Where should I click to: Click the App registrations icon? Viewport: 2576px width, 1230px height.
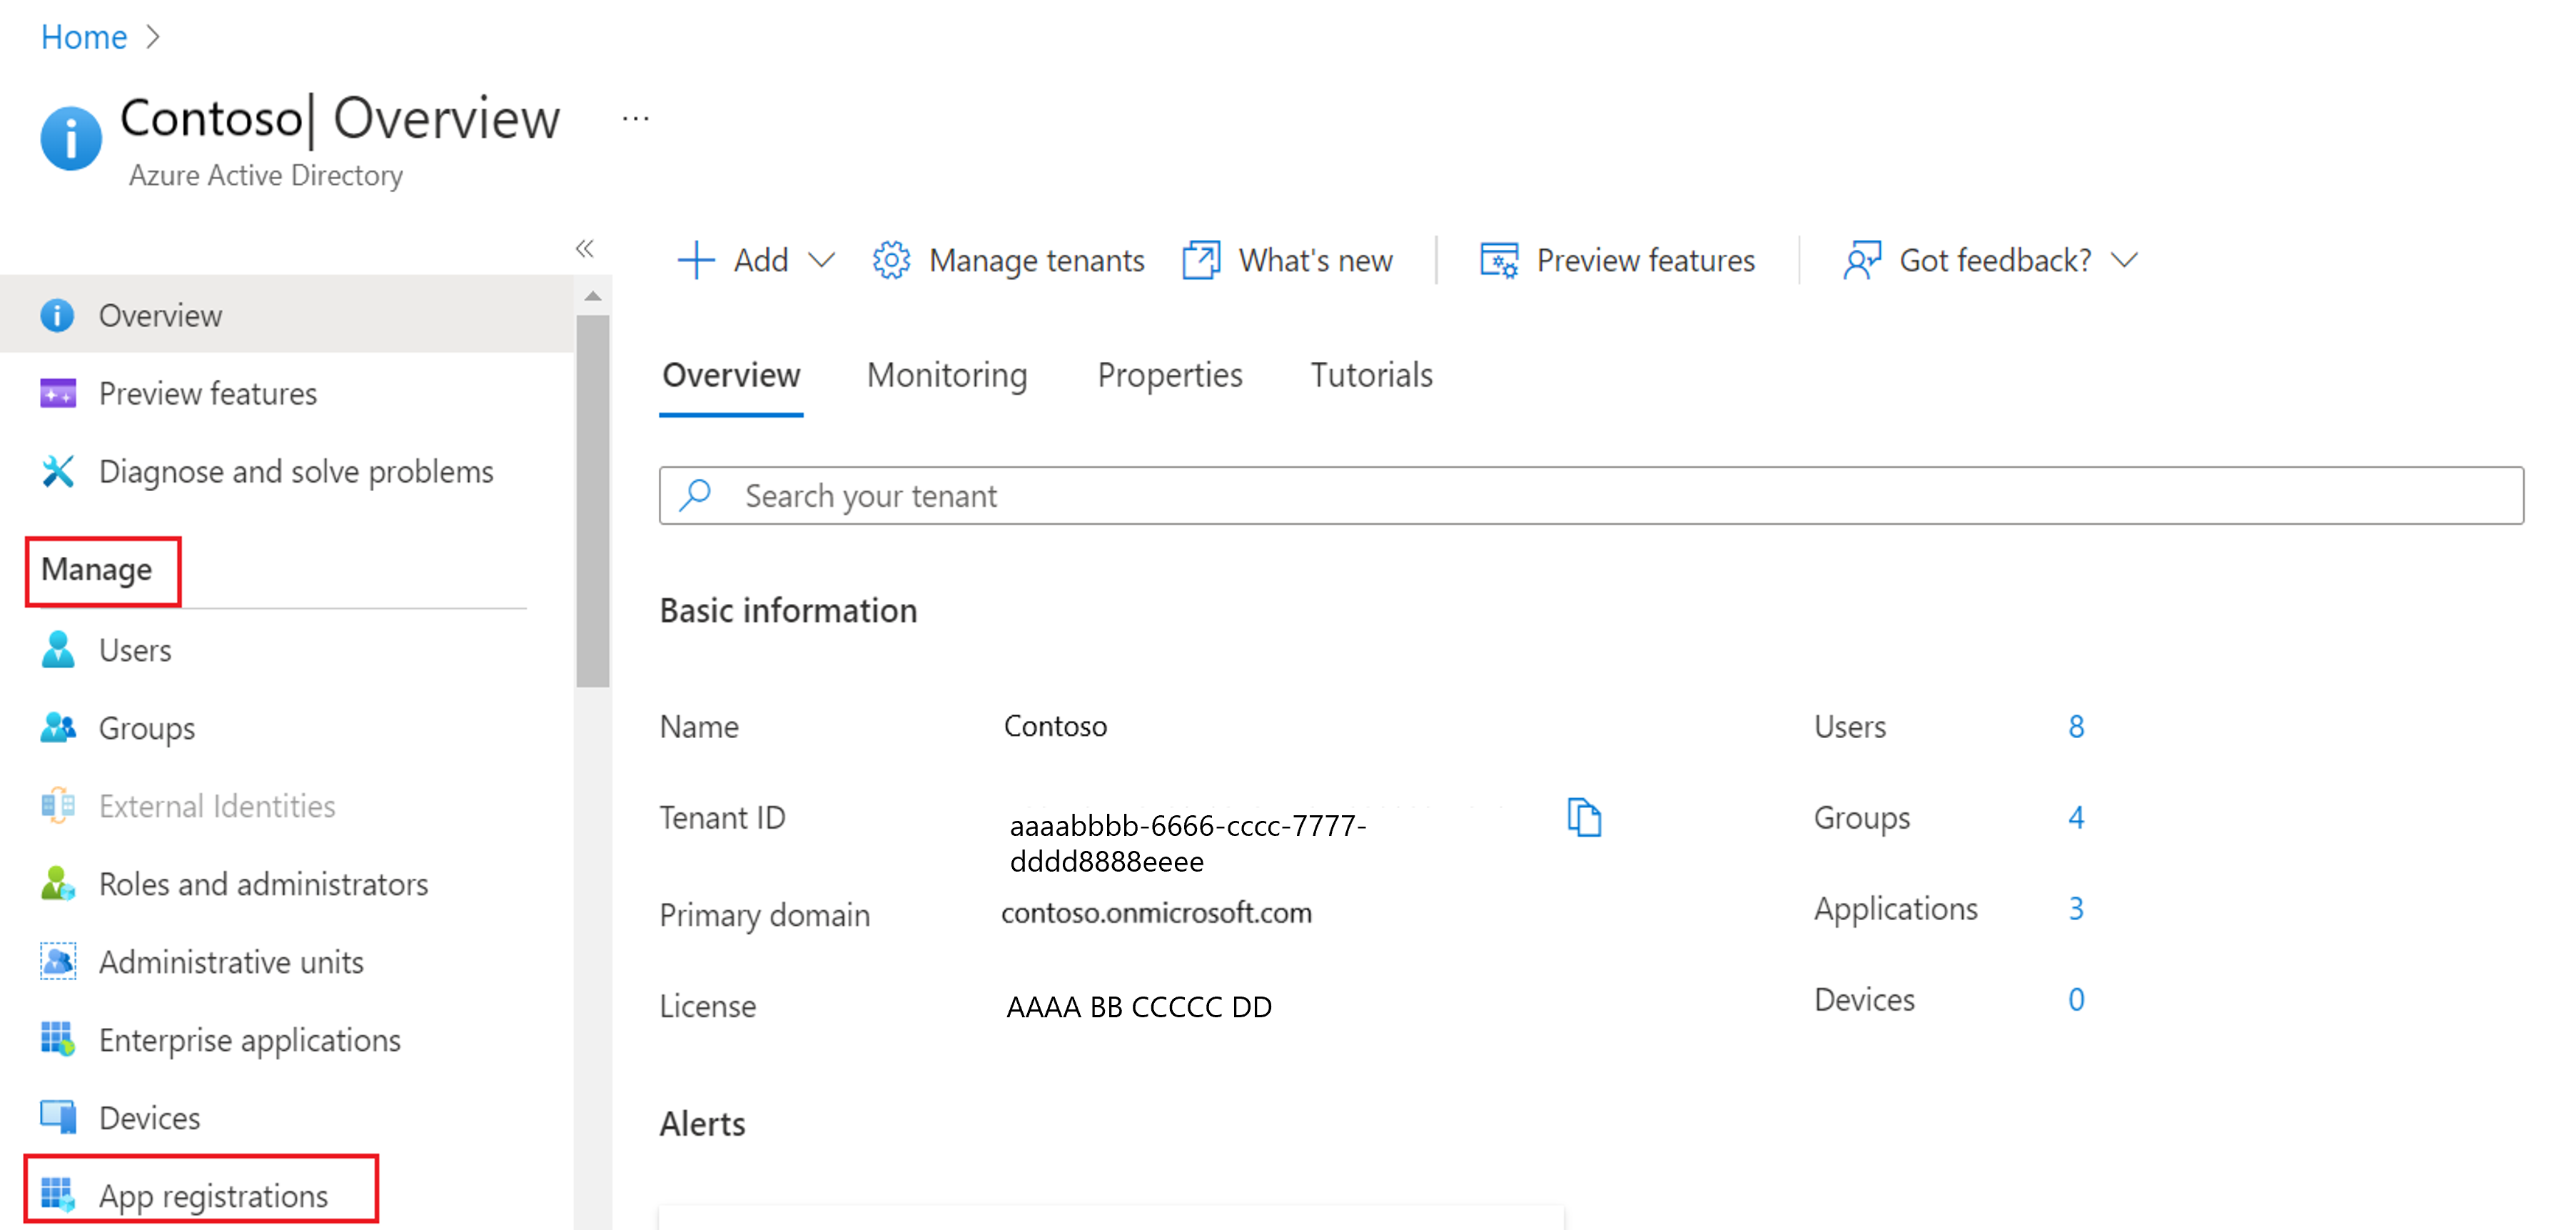57,1194
